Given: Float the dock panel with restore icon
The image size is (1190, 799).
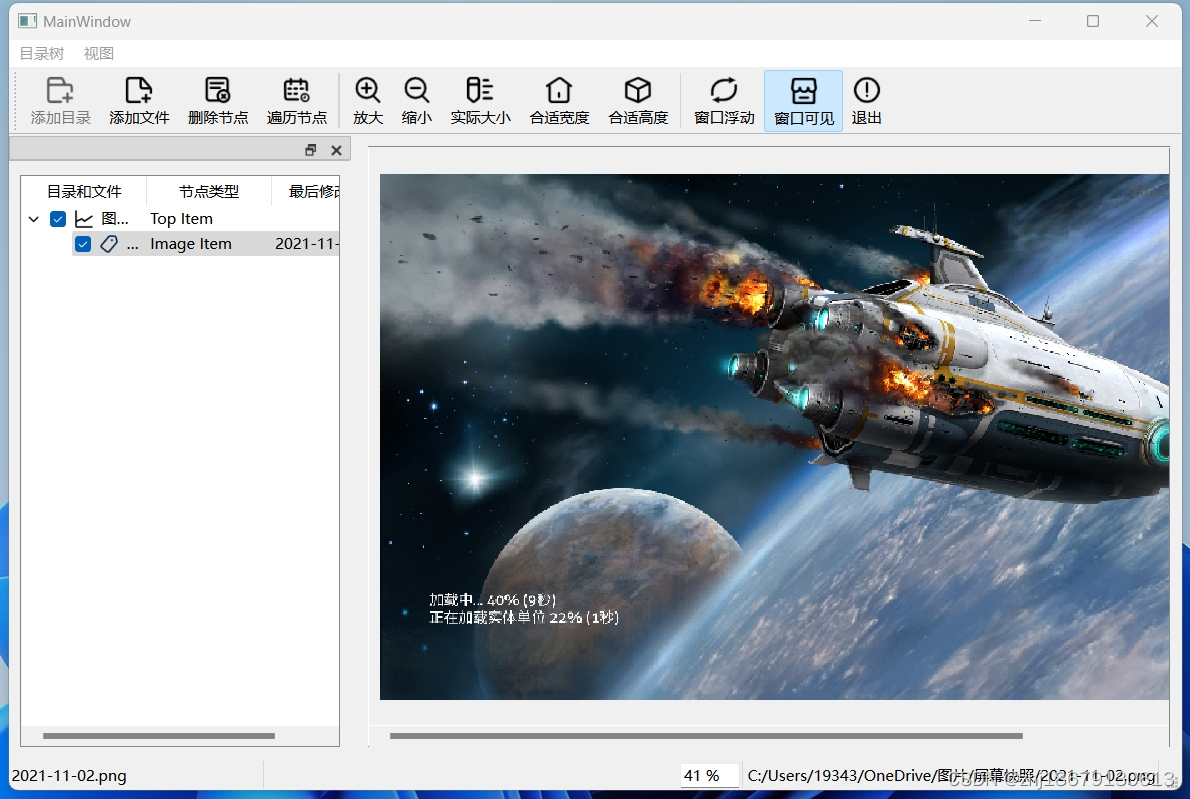Looking at the screenshot, I should click(x=310, y=150).
